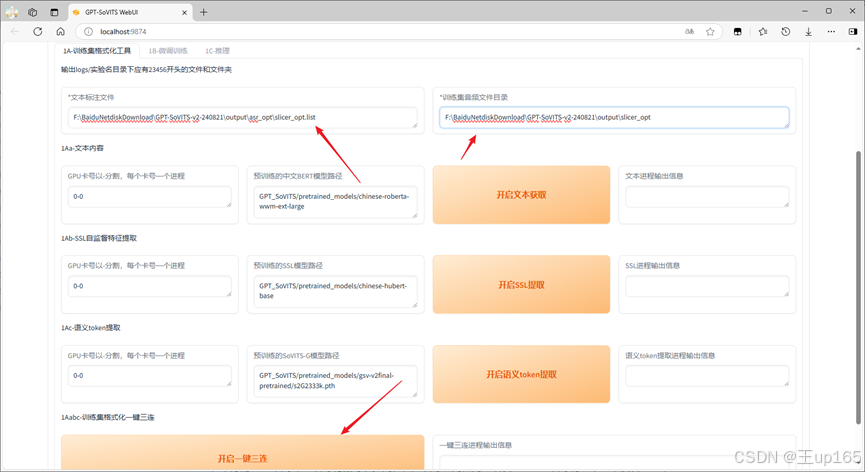Select the GPT-SoVITS WebUI browser tab
The width and height of the screenshot is (865, 472).
[x=130, y=12]
